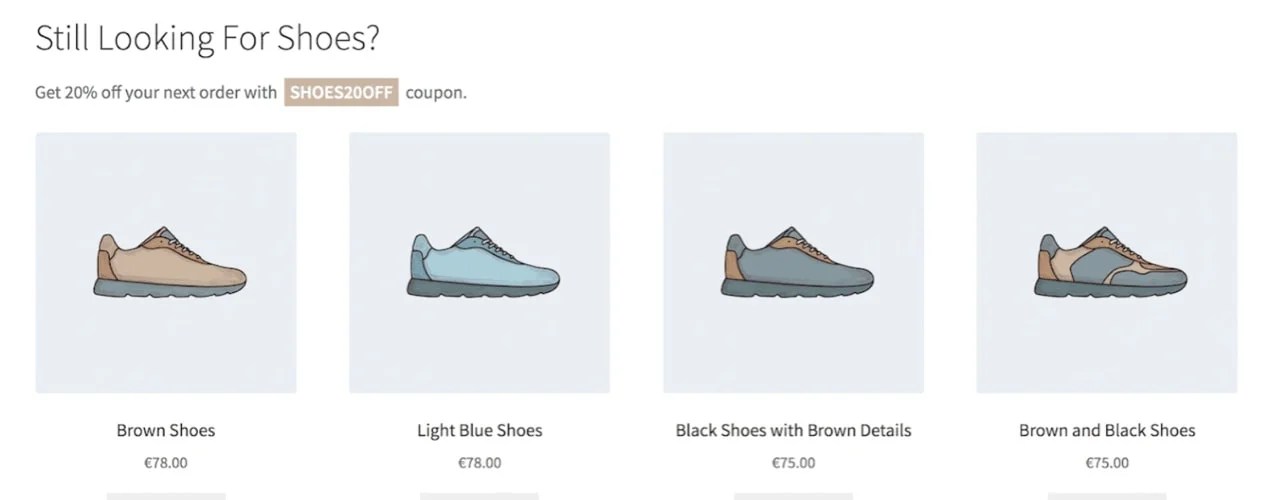Click the €78.00 price under Brown Shoes

(166, 463)
